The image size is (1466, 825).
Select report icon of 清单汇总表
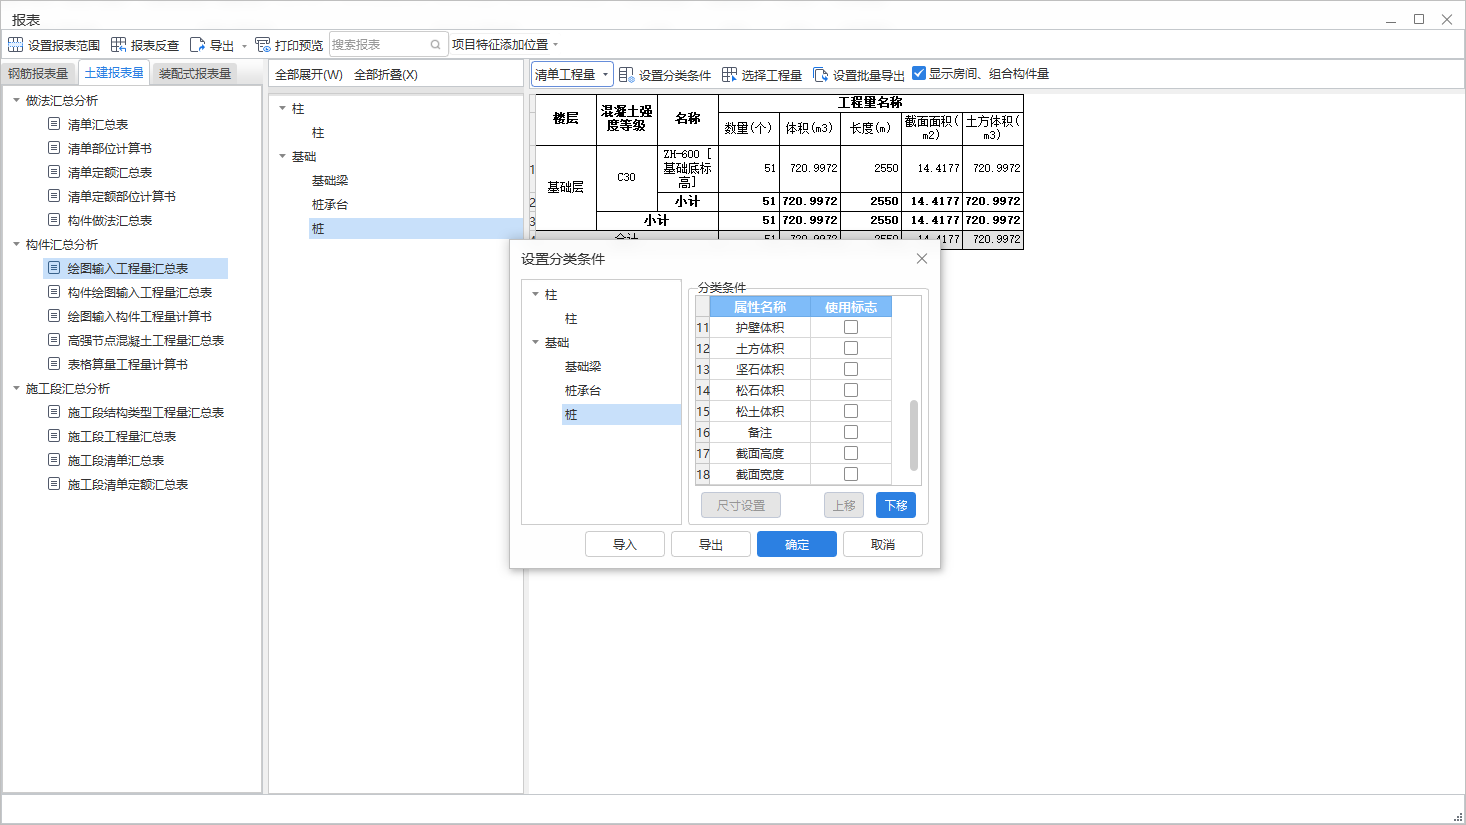pyautogui.click(x=54, y=124)
